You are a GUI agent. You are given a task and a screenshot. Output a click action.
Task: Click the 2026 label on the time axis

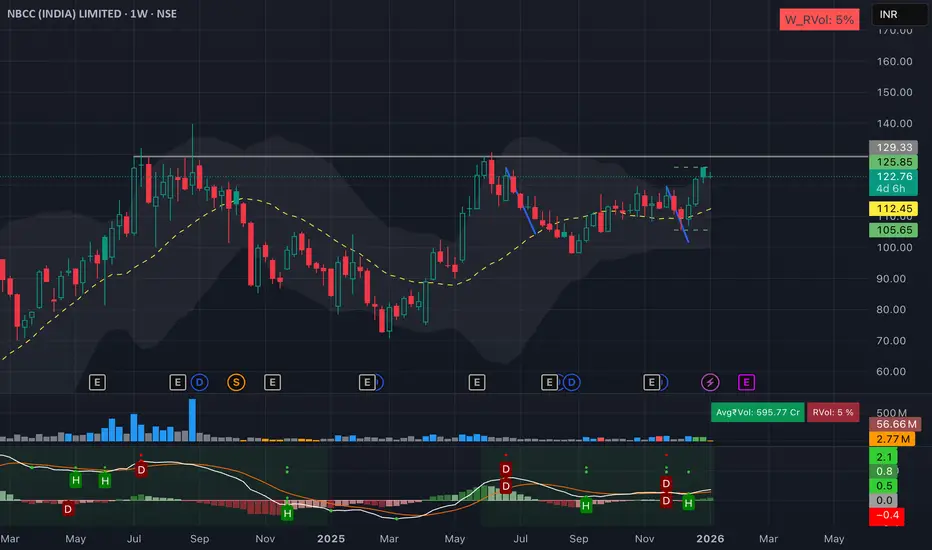[710, 539]
